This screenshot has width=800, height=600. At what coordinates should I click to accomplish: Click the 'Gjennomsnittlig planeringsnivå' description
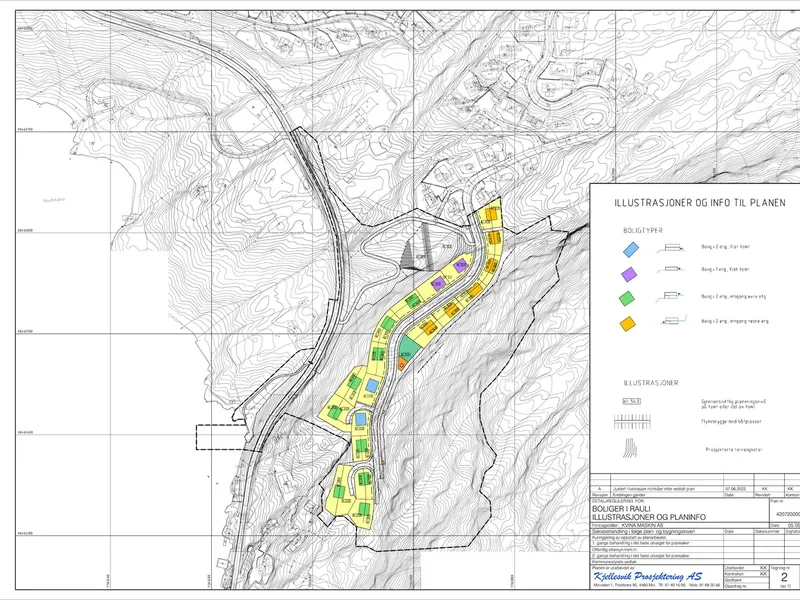tap(734, 402)
